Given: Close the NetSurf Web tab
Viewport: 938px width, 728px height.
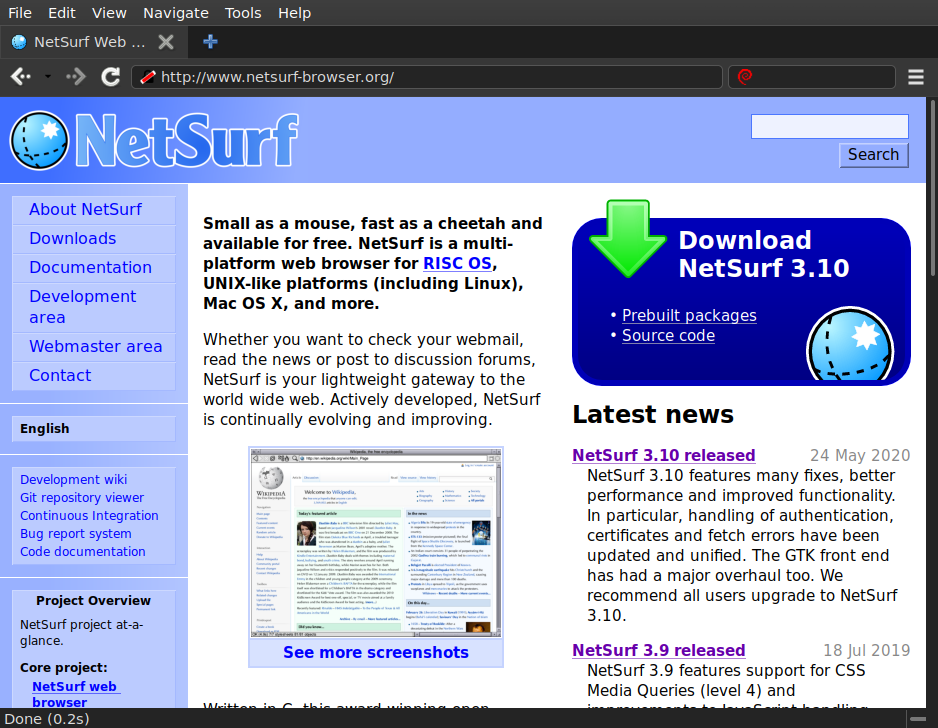Looking at the screenshot, I should [x=166, y=42].
